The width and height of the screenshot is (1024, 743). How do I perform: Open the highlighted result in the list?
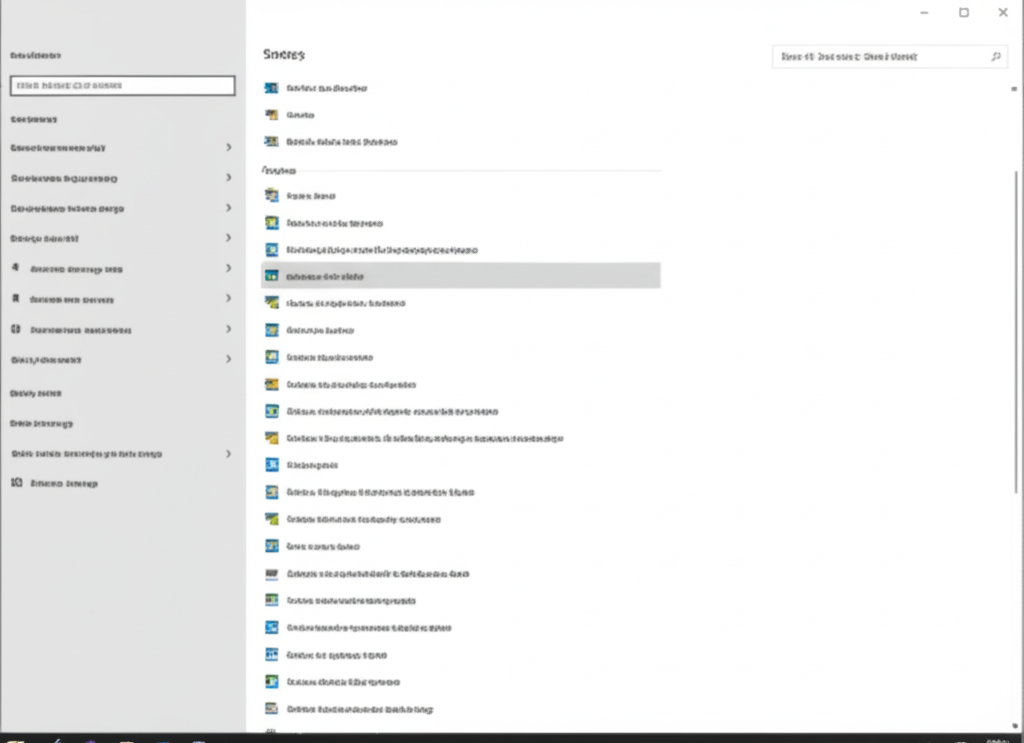point(461,276)
